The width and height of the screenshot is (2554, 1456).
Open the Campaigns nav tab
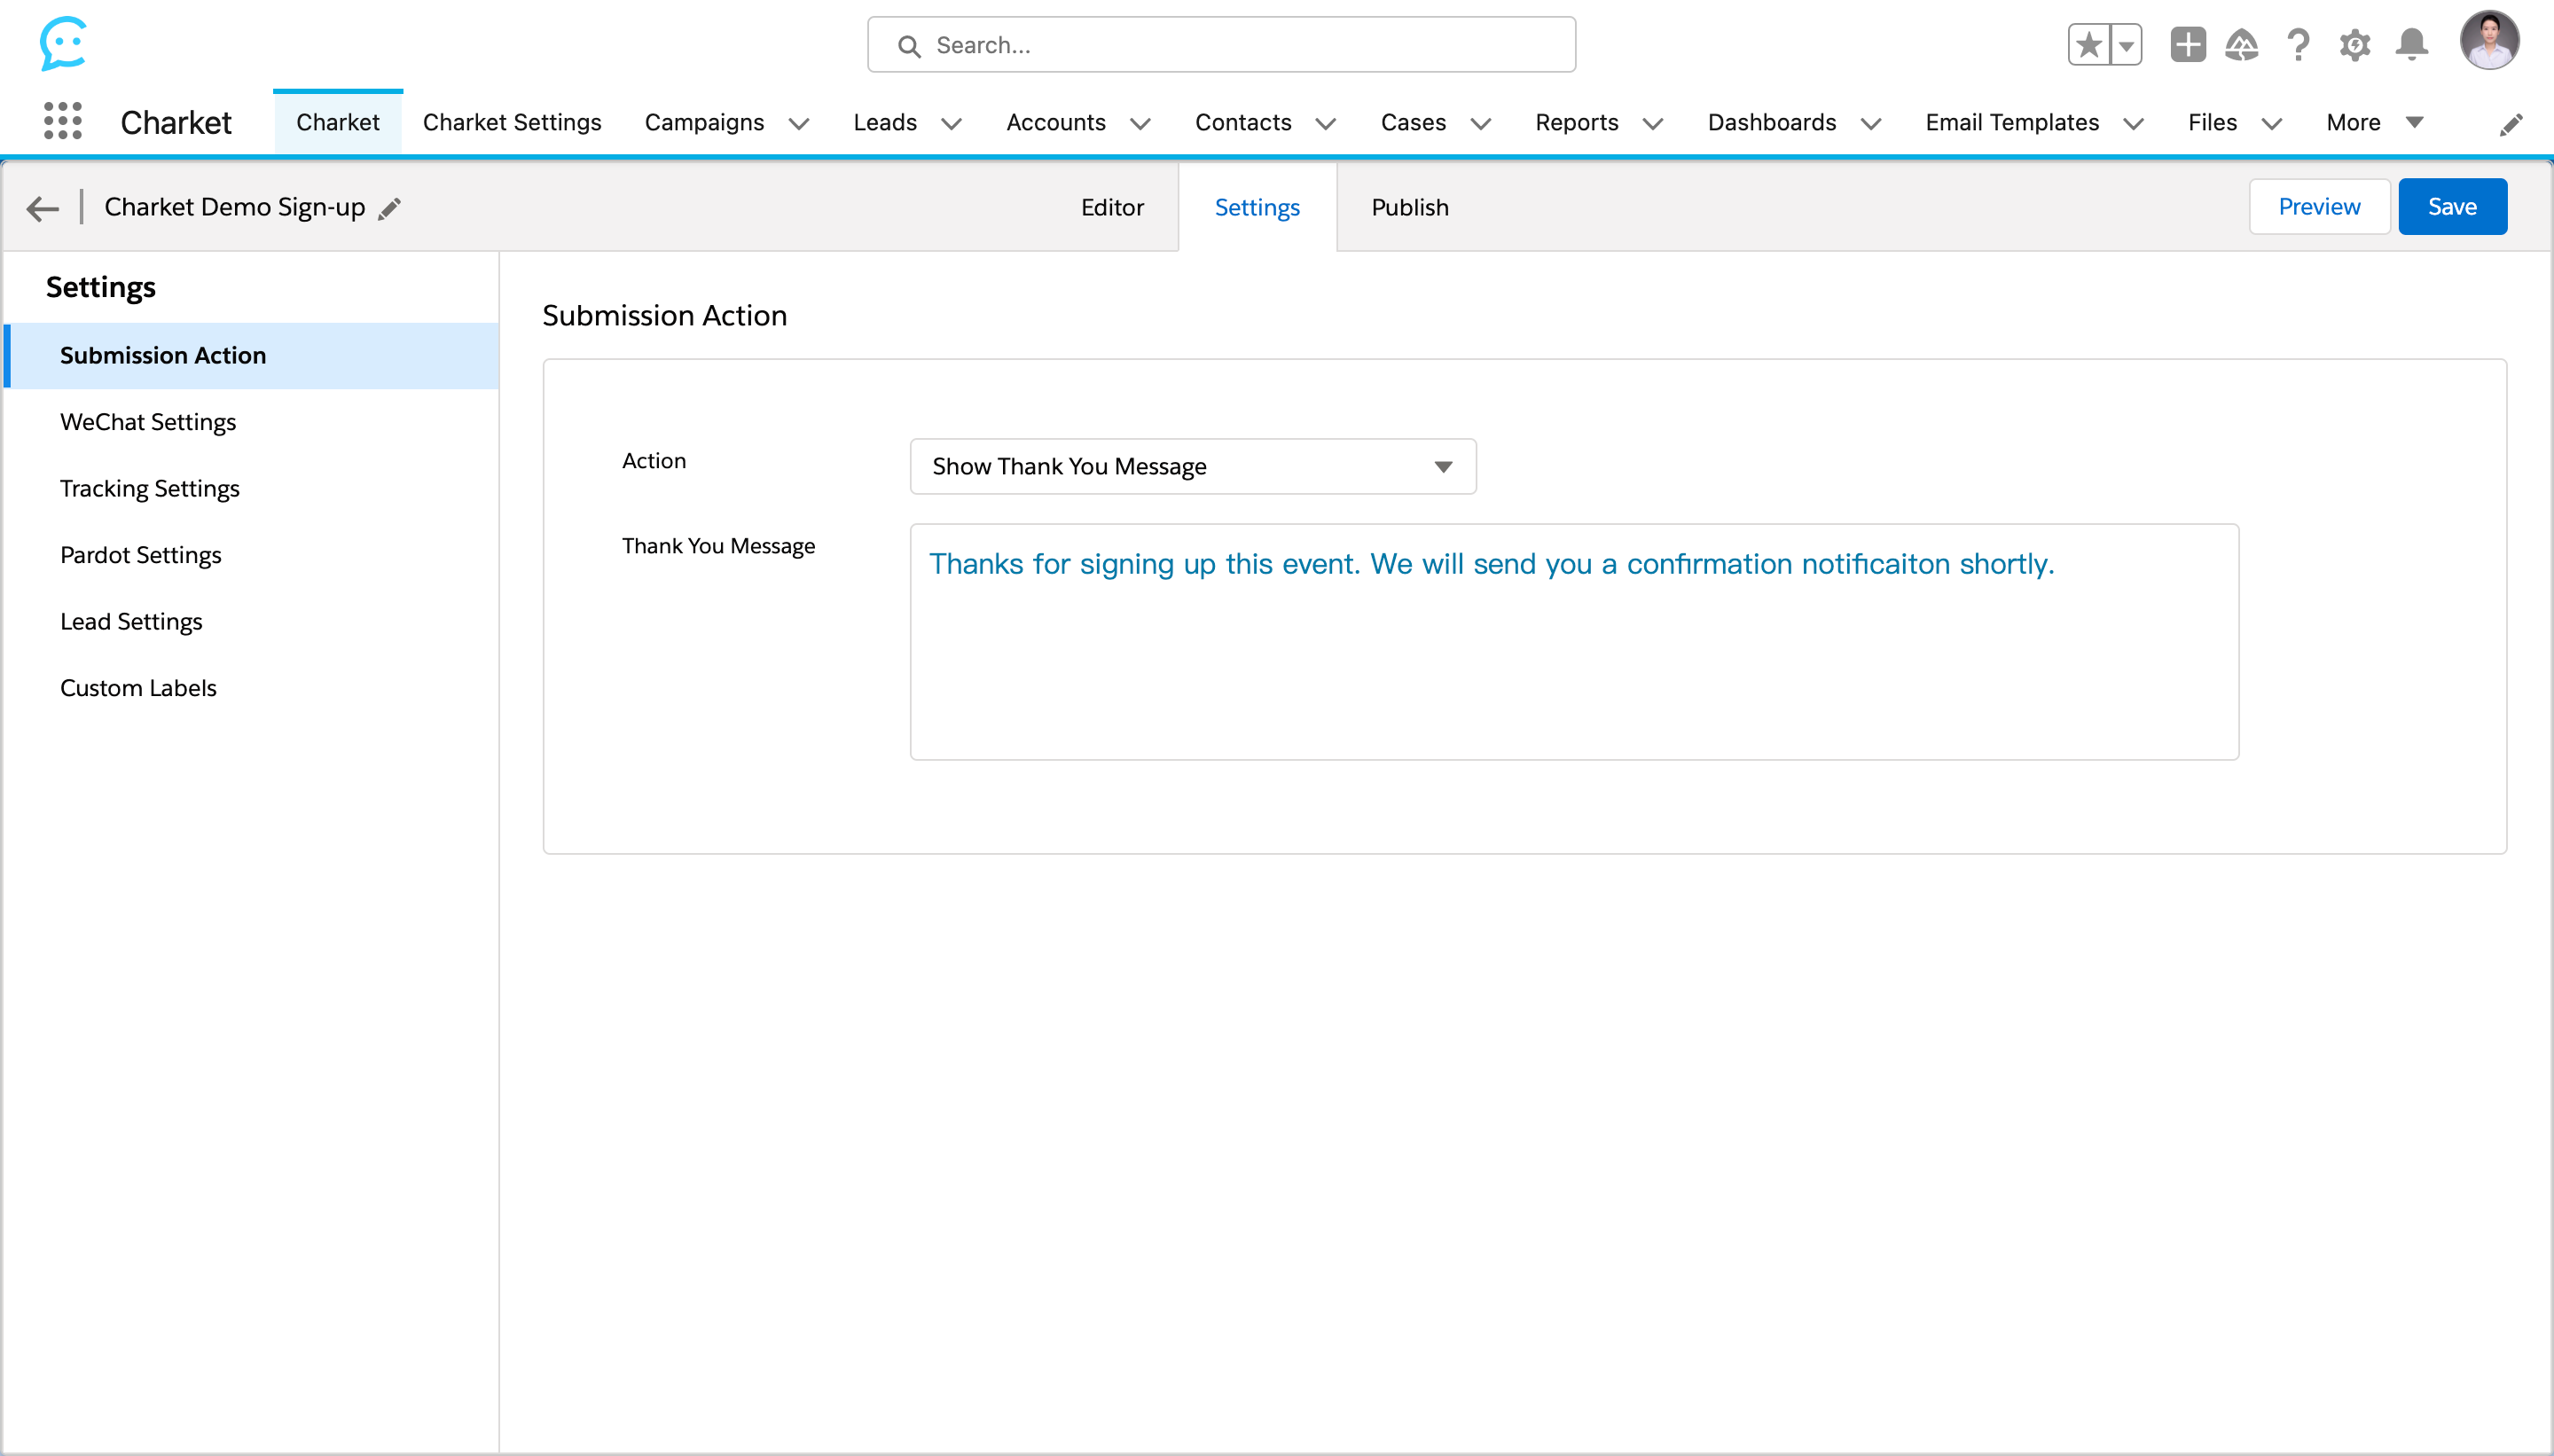tap(704, 122)
